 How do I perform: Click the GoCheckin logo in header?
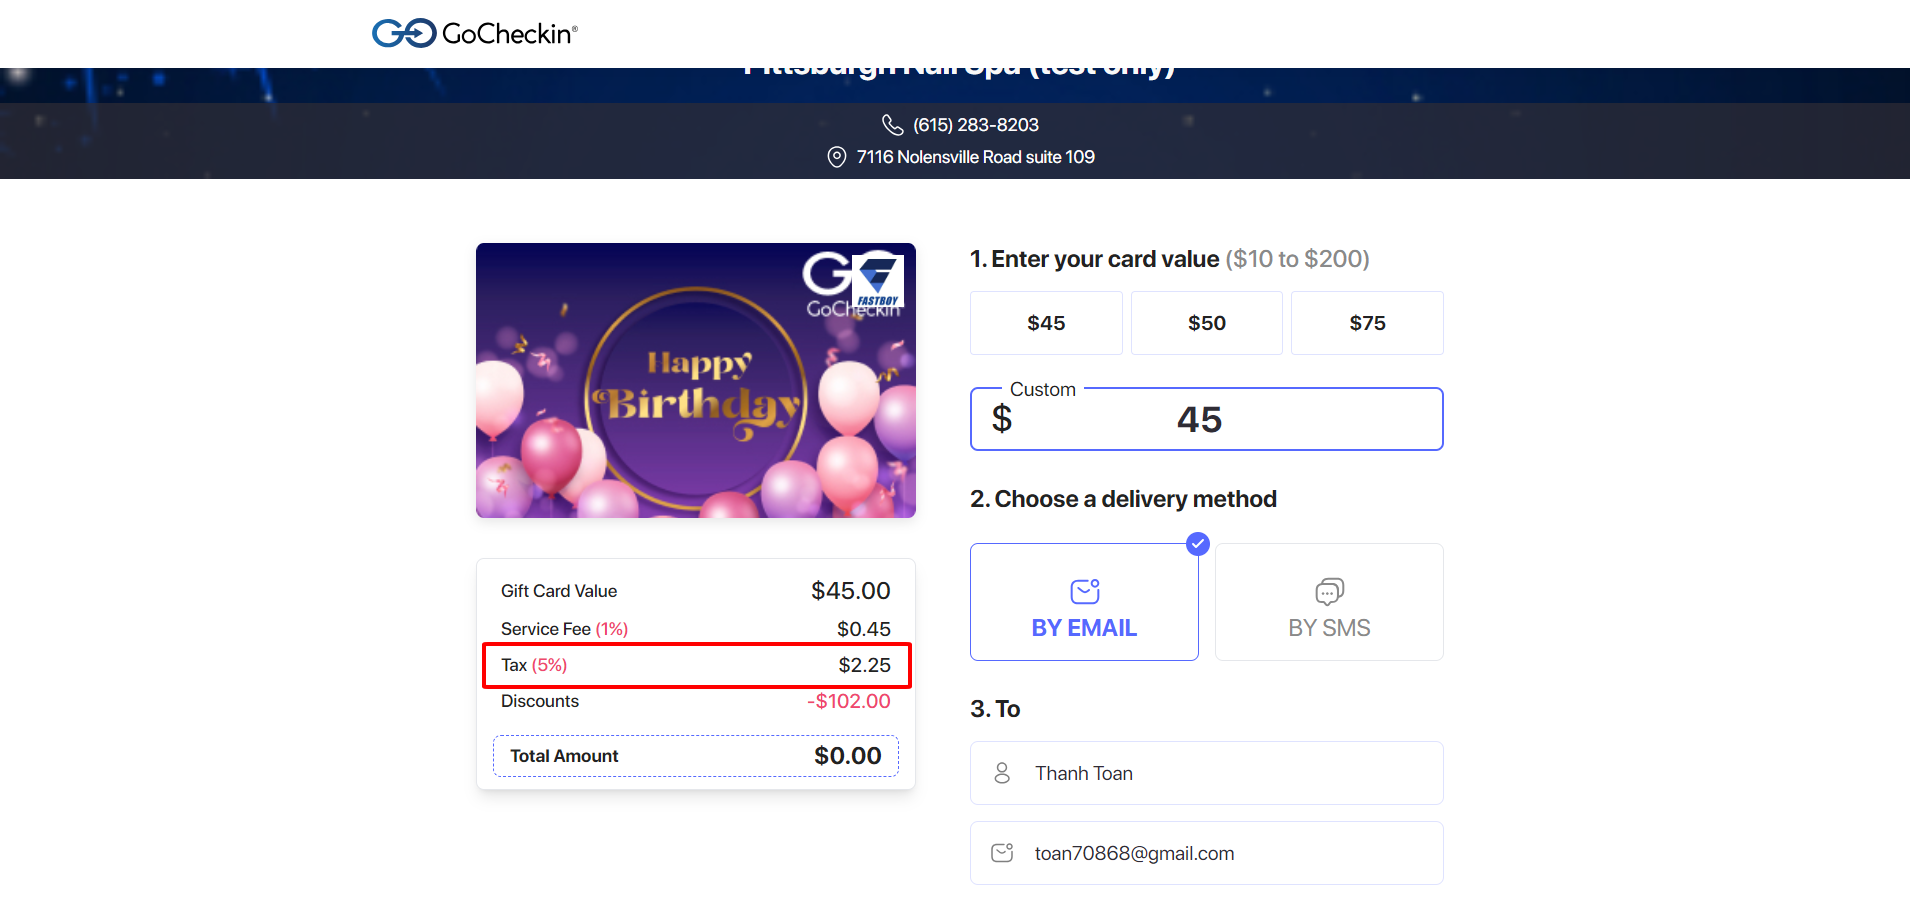point(474,34)
